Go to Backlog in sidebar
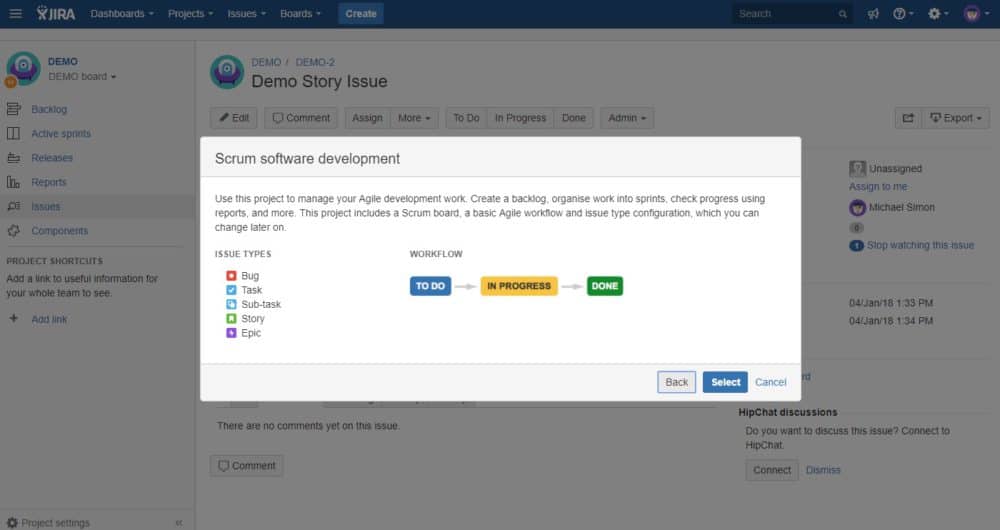This screenshot has height=530, width=1000. pos(49,109)
